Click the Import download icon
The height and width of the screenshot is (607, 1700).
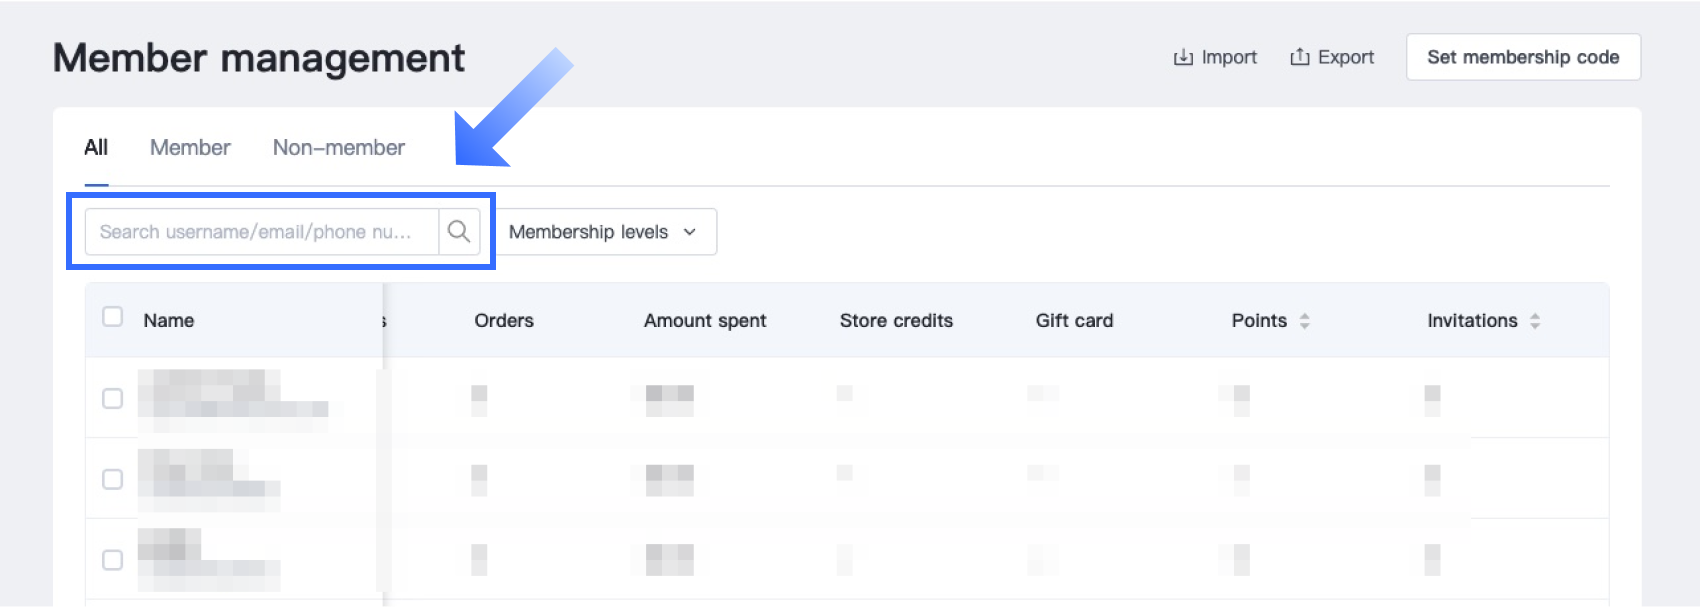[x=1183, y=57]
